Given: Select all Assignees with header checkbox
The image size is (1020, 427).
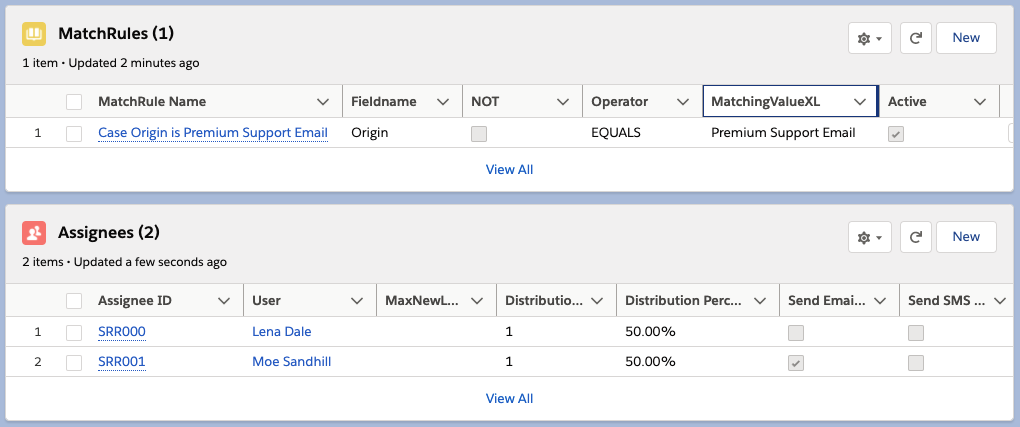Looking at the screenshot, I should point(74,301).
